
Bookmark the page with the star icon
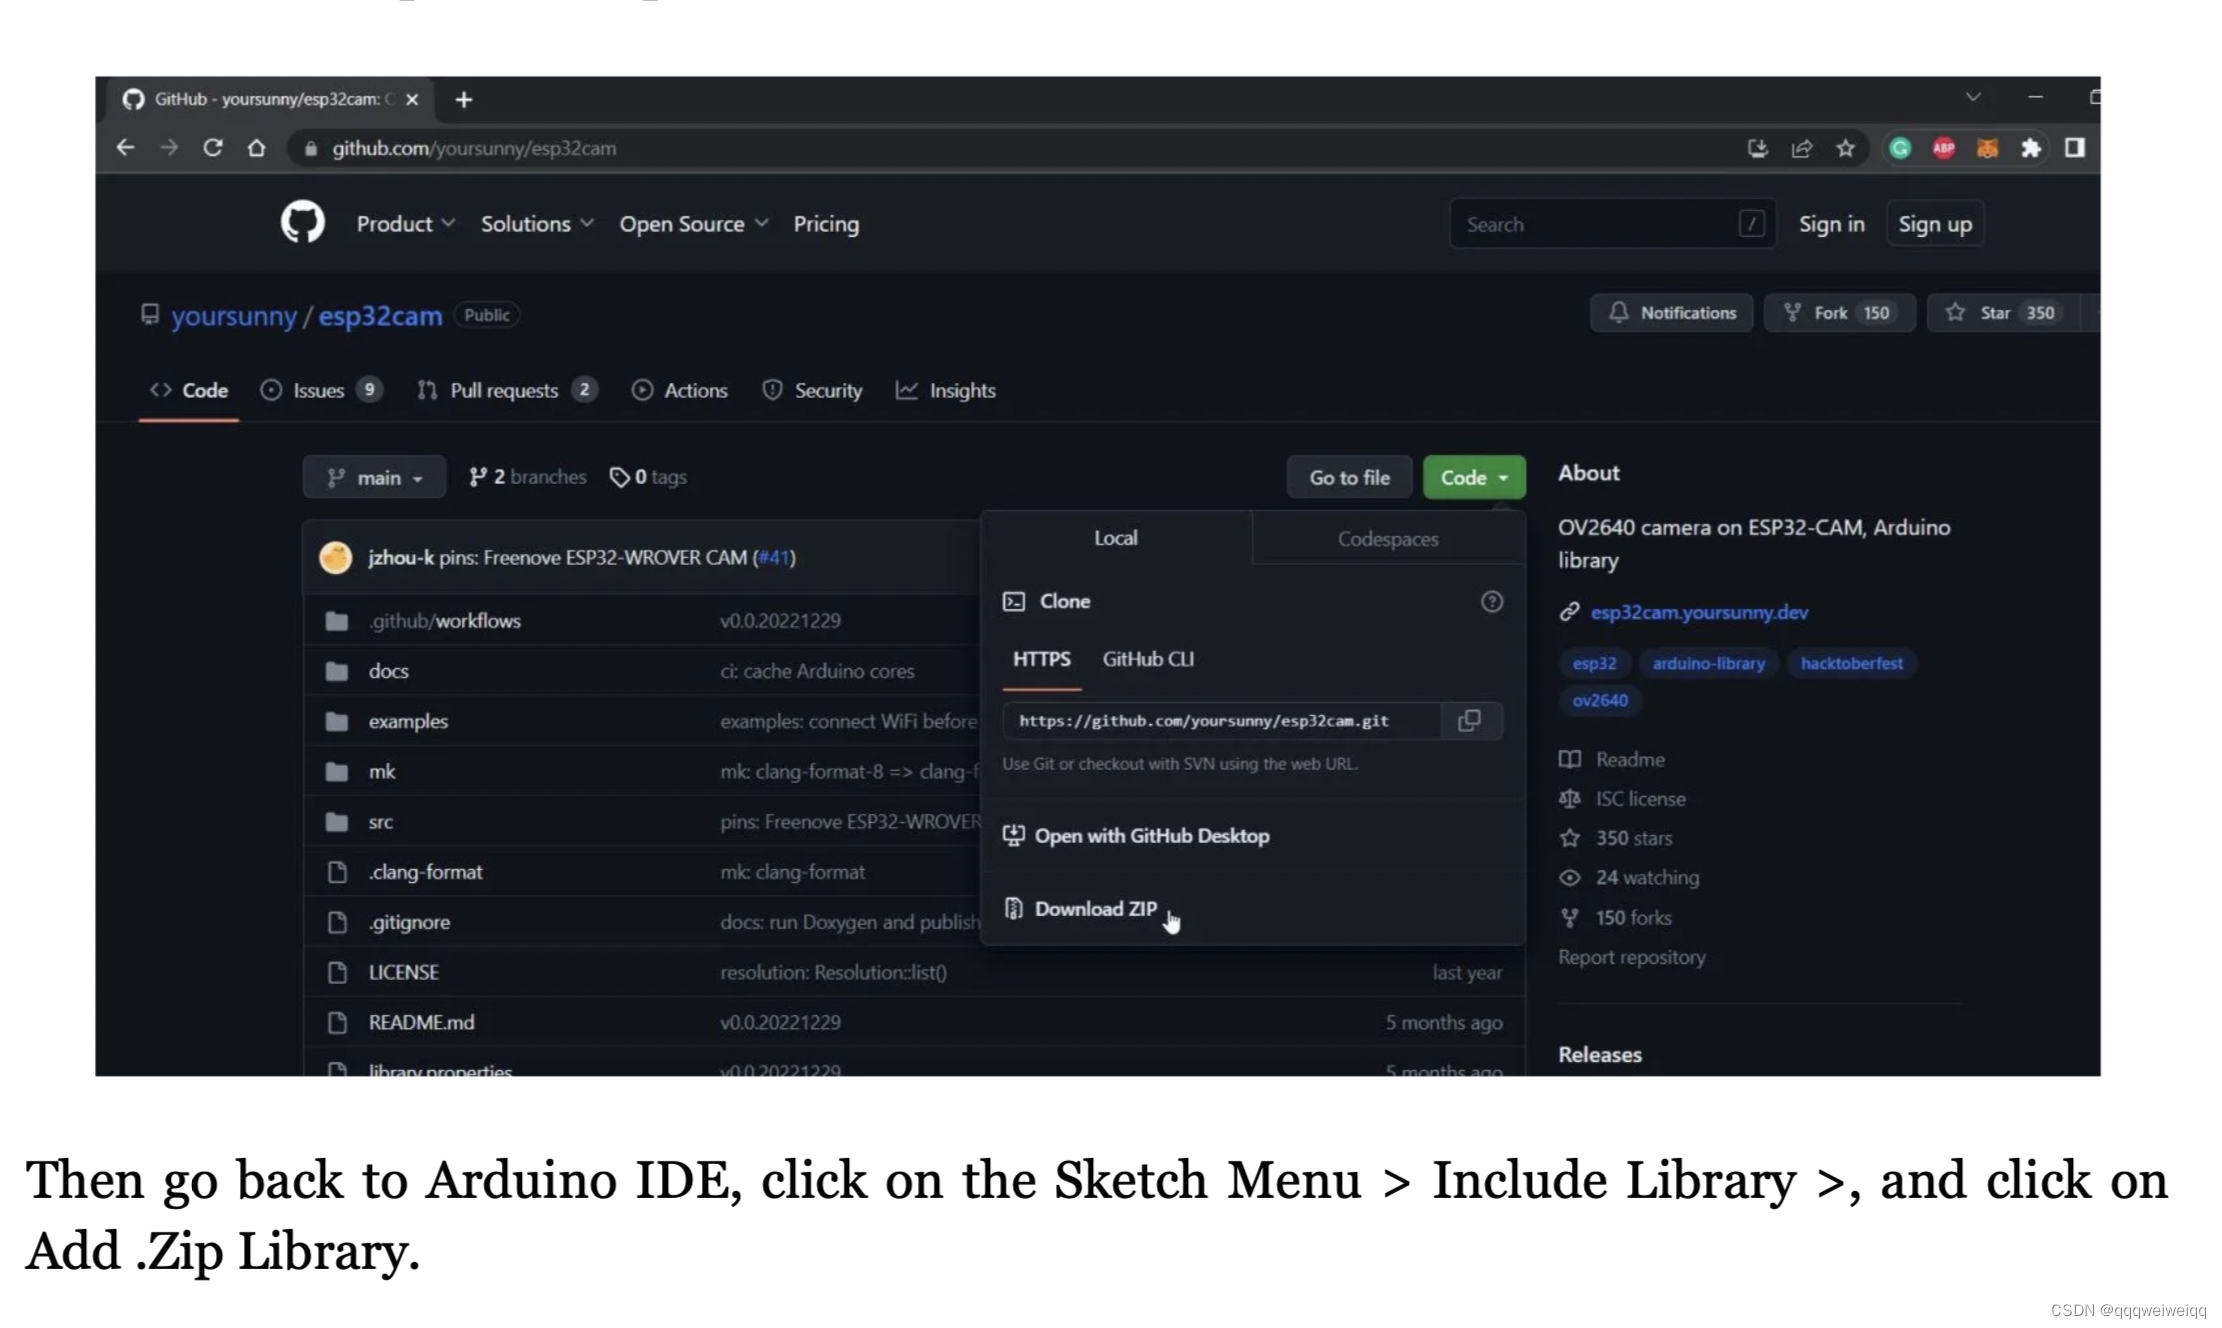click(1845, 148)
